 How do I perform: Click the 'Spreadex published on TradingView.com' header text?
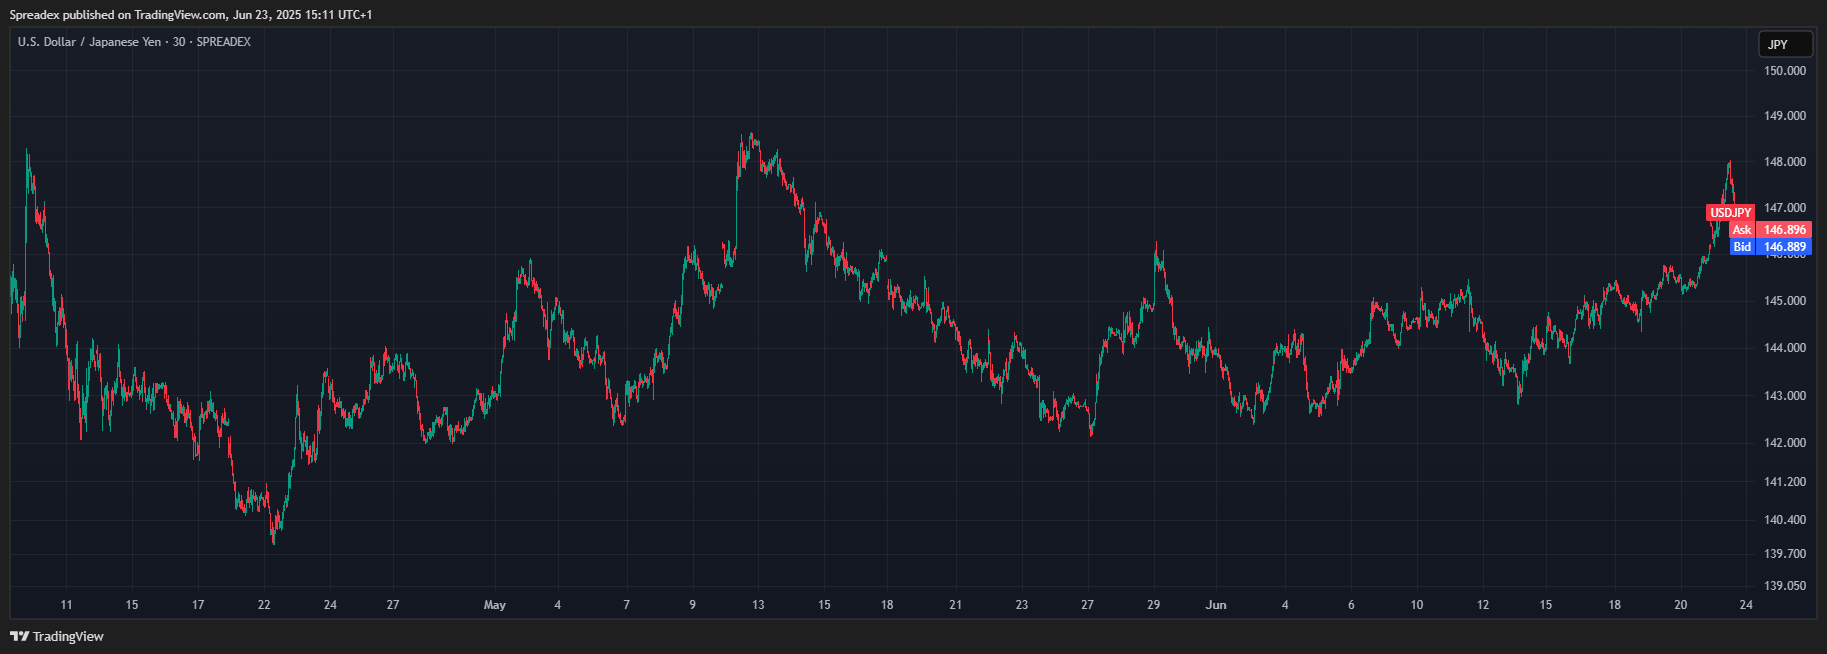click(118, 15)
